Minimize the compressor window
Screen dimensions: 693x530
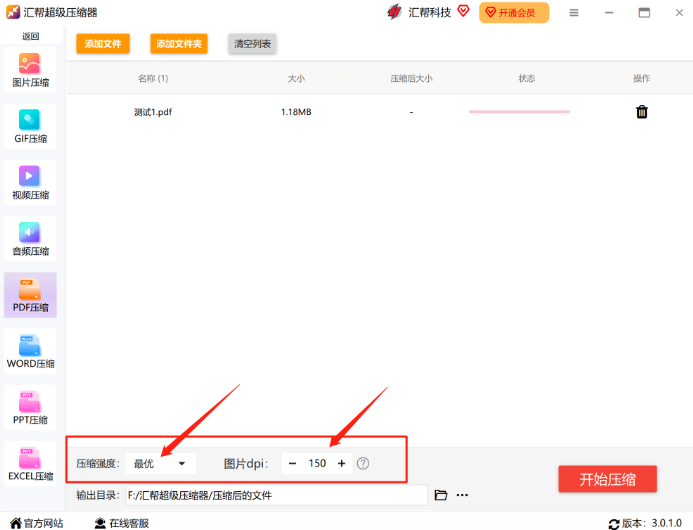[x=609, y=13]
